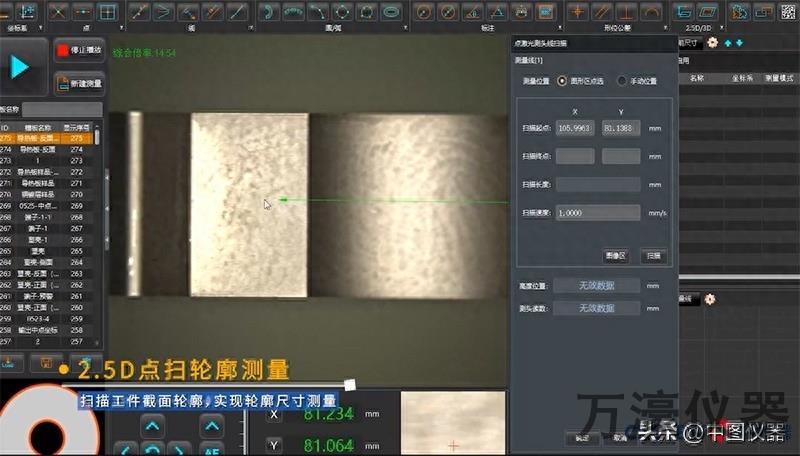Click the blue up arrow beside the gear
The width and height of the screenshot is (800, 456).
(728, 43)
